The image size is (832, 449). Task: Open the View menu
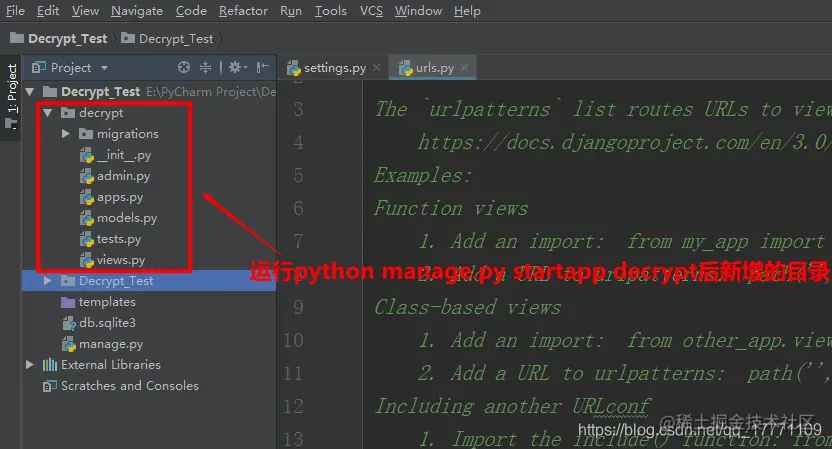click(85, 11)
